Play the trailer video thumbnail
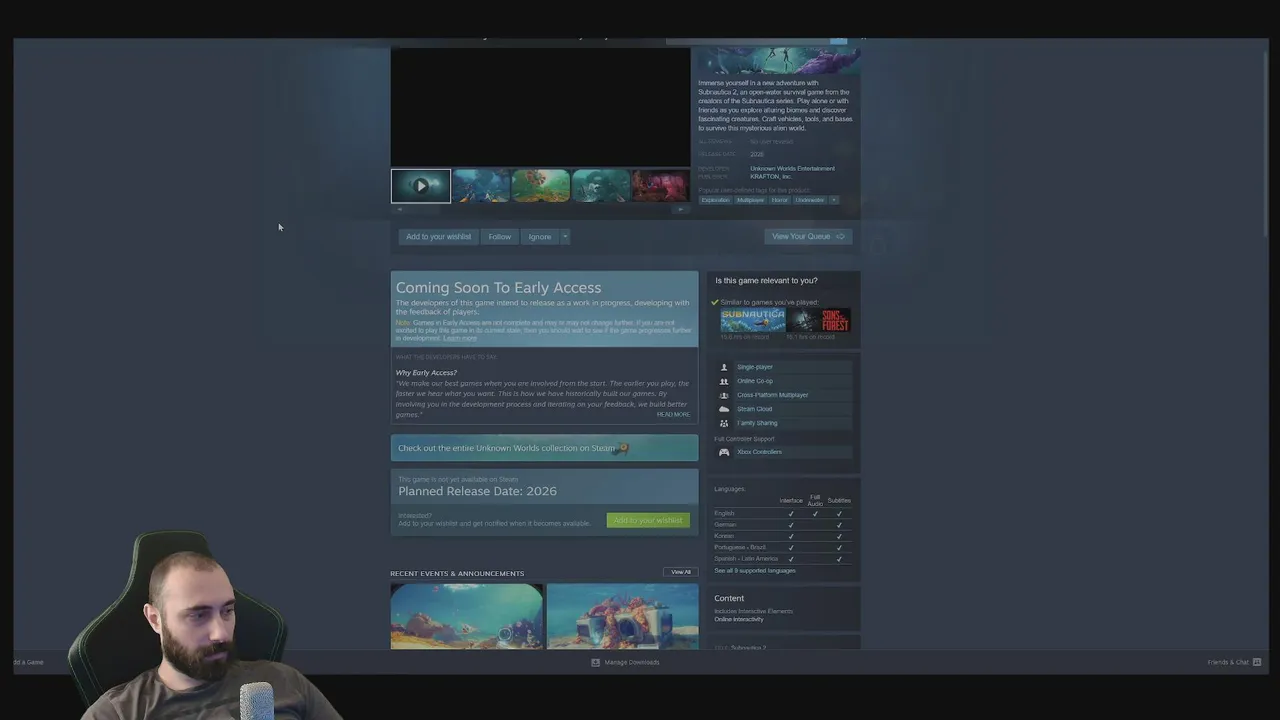1280x720 pixels. coord(421,186)
